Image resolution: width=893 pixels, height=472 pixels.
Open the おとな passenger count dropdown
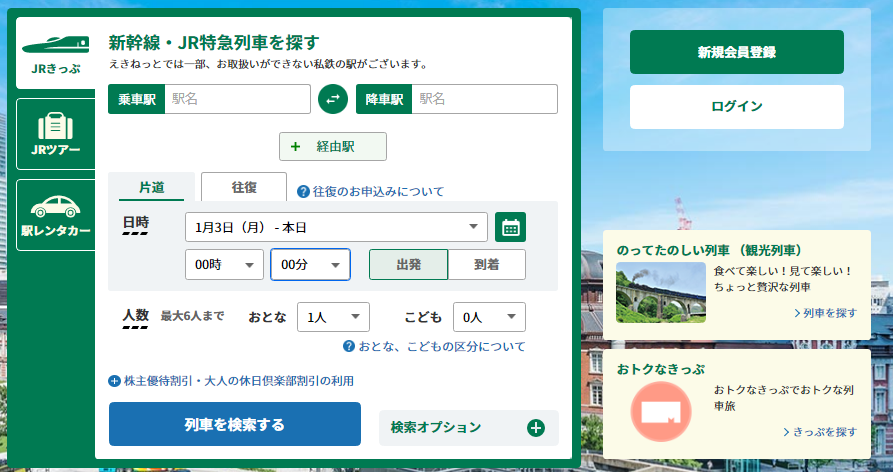(x=333, y=317)
